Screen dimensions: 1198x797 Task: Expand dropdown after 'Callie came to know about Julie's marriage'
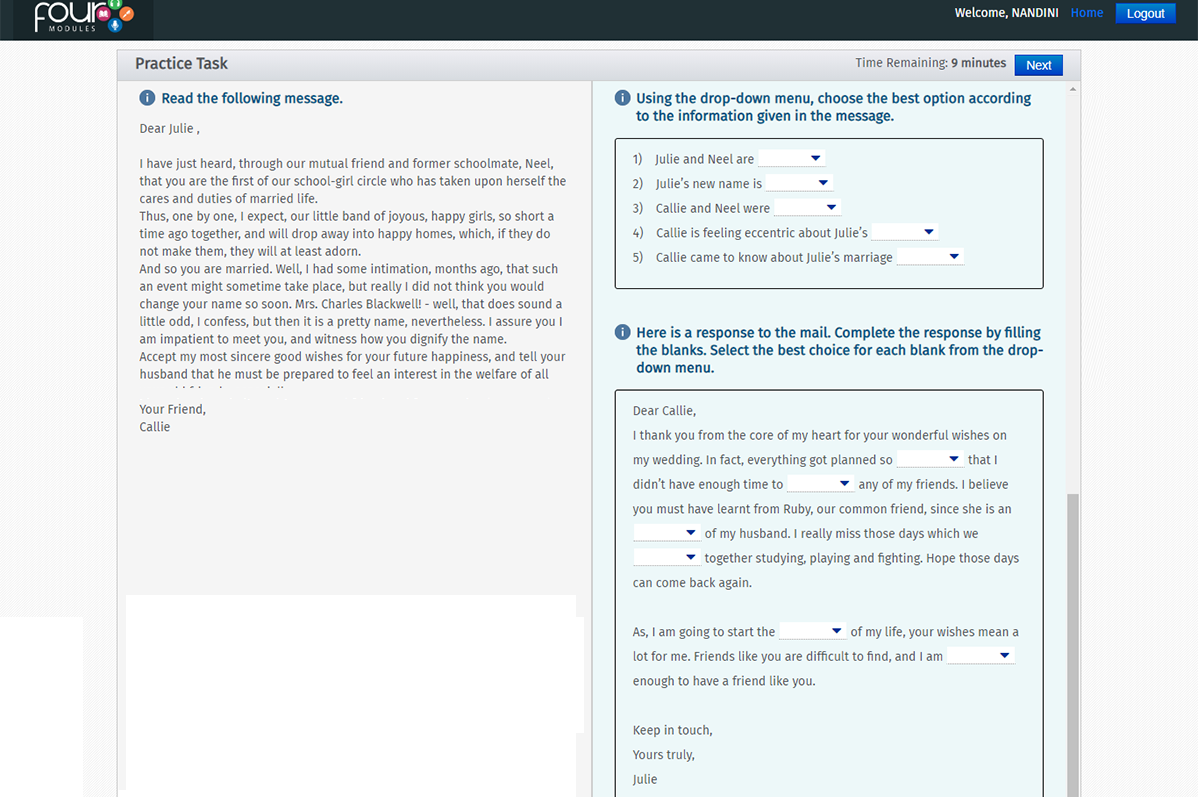[930, 256]
